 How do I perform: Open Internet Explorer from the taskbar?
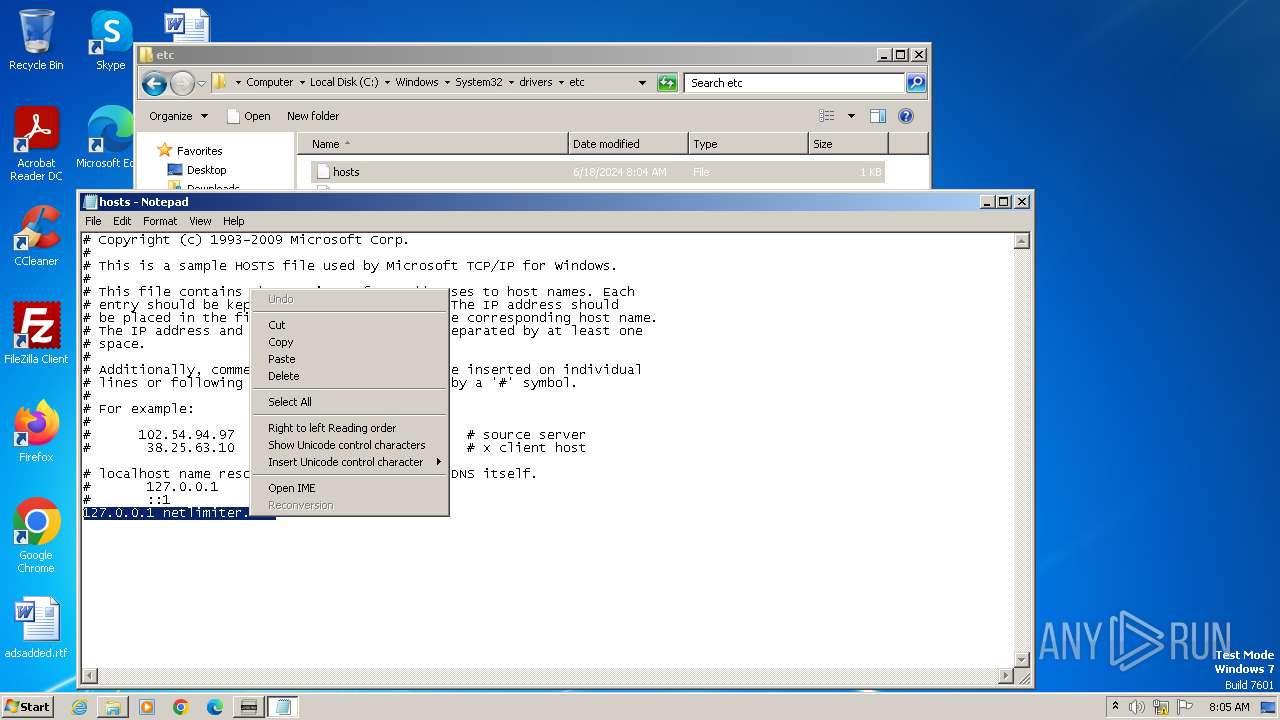pos(79,707)
